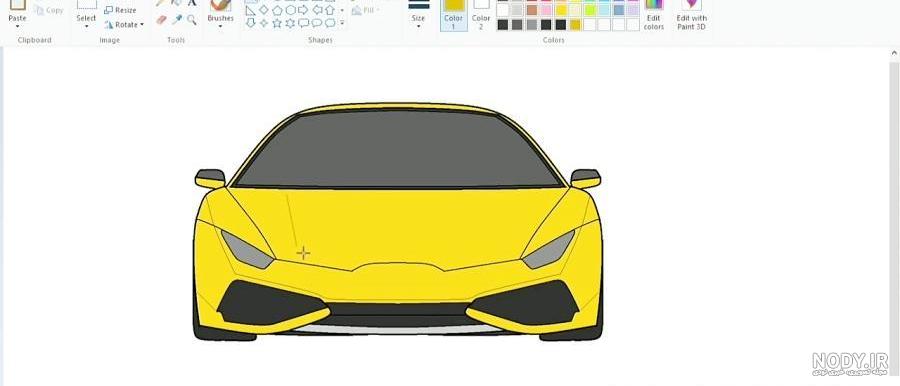Viewport: 900px width, 386px height.
Task: Pick the Color picker eyedropper tool
Action: (x=177, y=20)
